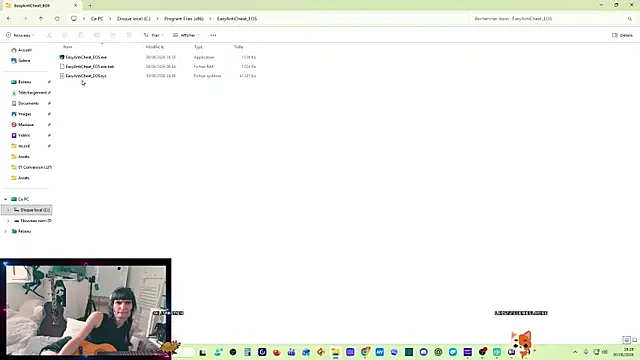The height and width of the screenshot is (360, 640).
Task: Open Galerie in the sidebar
Action: click(24, 60)
